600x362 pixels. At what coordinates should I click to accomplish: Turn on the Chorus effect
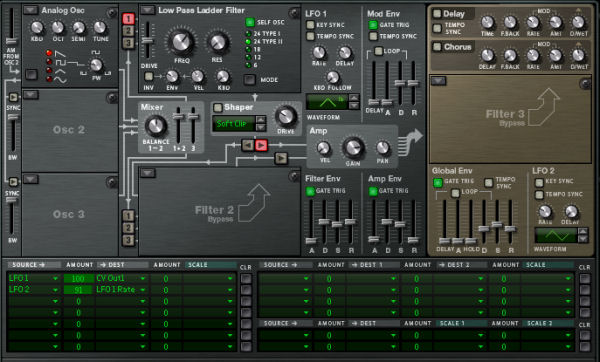click(x=437, y=47)
